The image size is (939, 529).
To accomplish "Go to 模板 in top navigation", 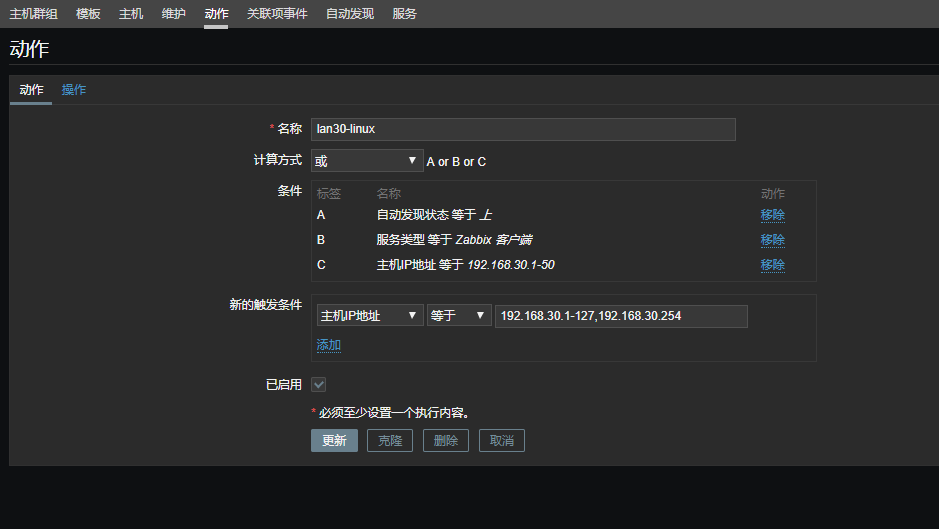I will [x=88, y=14].
